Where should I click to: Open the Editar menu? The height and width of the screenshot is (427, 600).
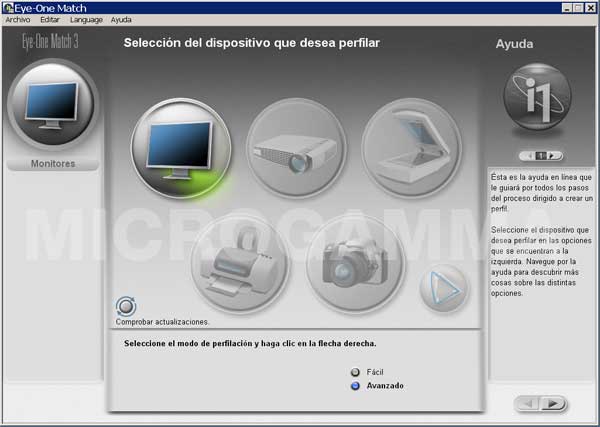pos(50,20)
